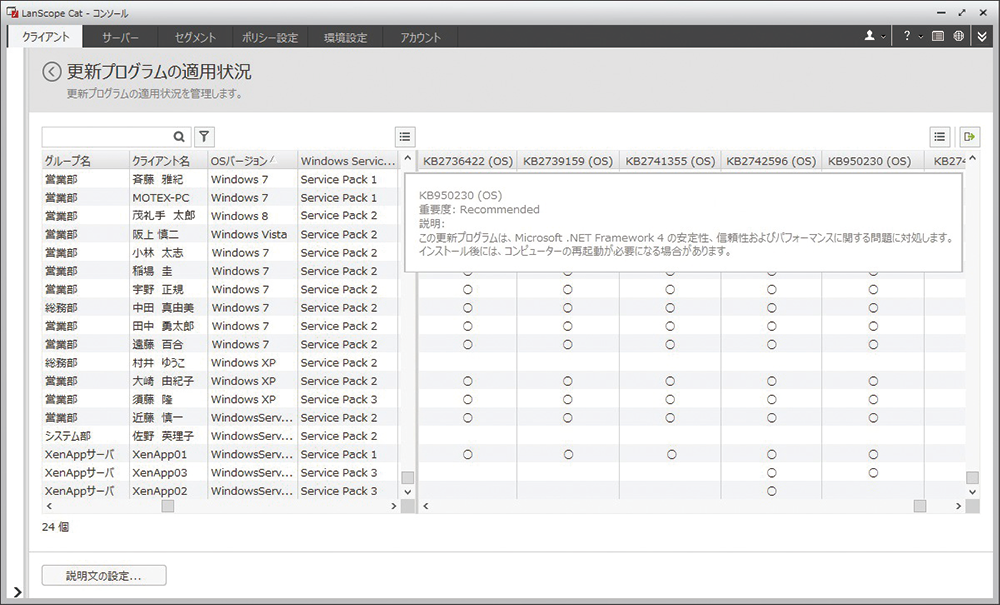Click the search magnifier icon
Viewport: 1000px width, 605px height.
click(x=179, y=136)
